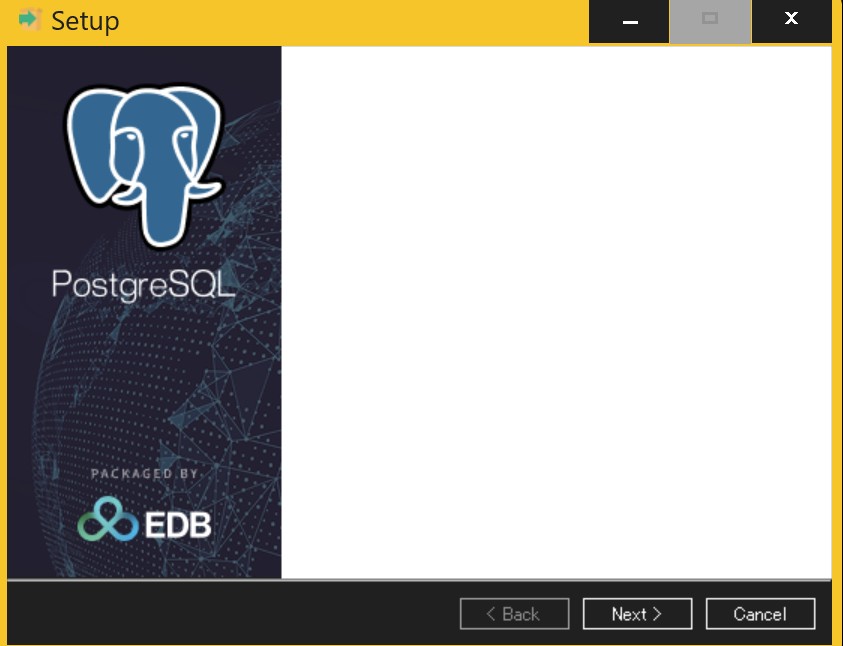Viewport: 843px width, 646px height.
Task: Close the Setup window with X
Action: coord(791,21)
